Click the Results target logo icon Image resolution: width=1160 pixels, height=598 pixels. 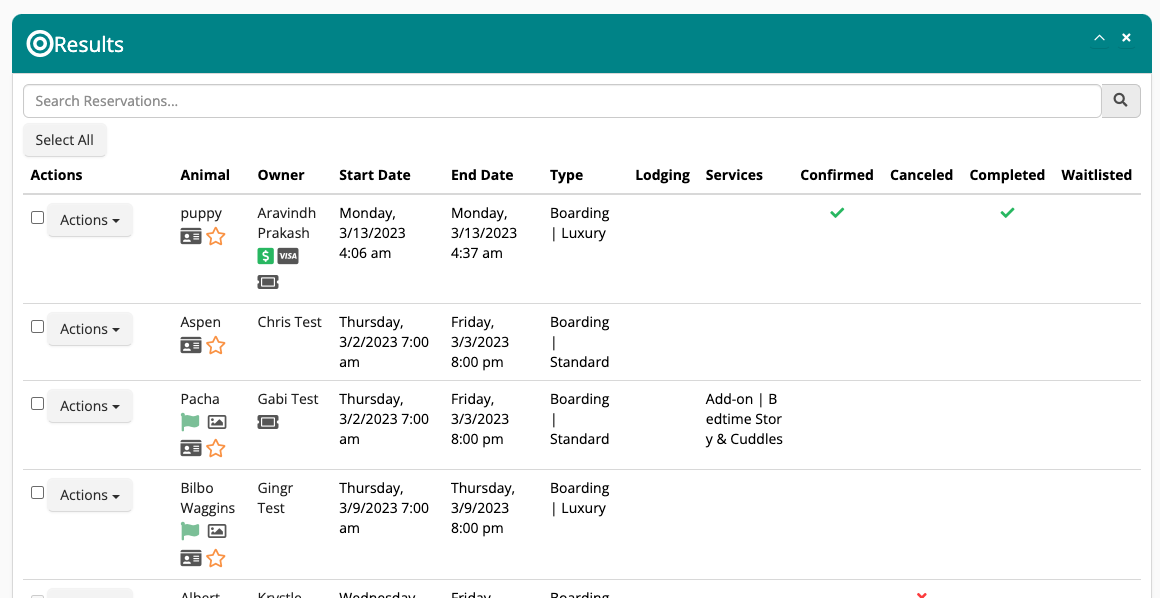[x=39, y=44]
